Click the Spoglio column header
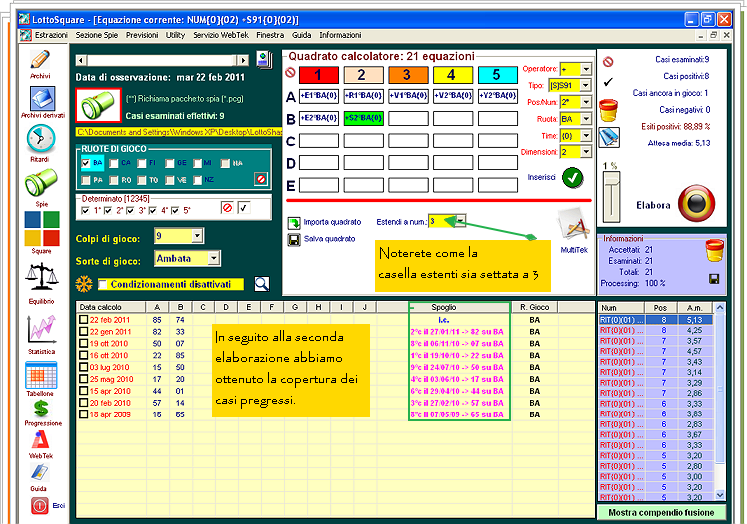Viewport: 747px width, 524px height. (444, 307)
